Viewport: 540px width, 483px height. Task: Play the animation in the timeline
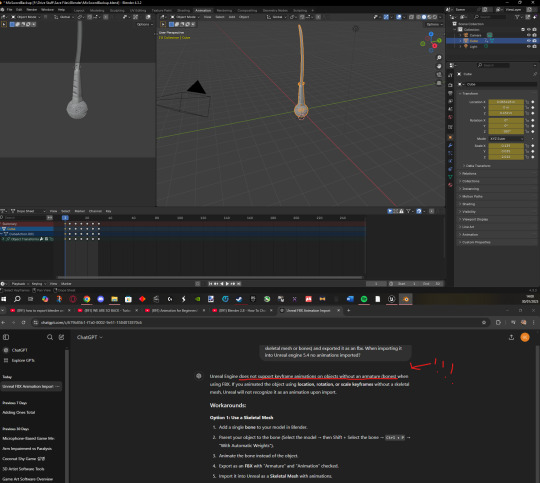point(227,284)
